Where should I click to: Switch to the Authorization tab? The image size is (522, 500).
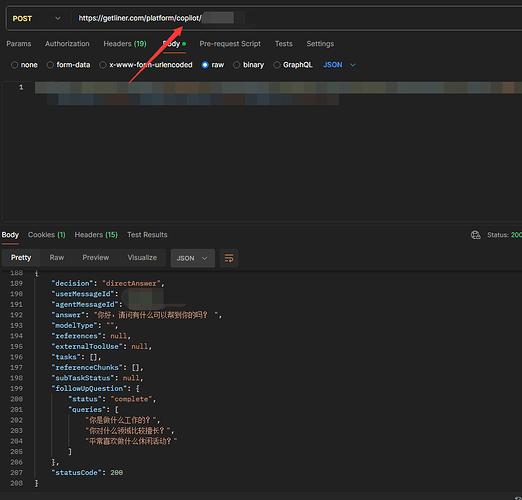pos(67,44)
